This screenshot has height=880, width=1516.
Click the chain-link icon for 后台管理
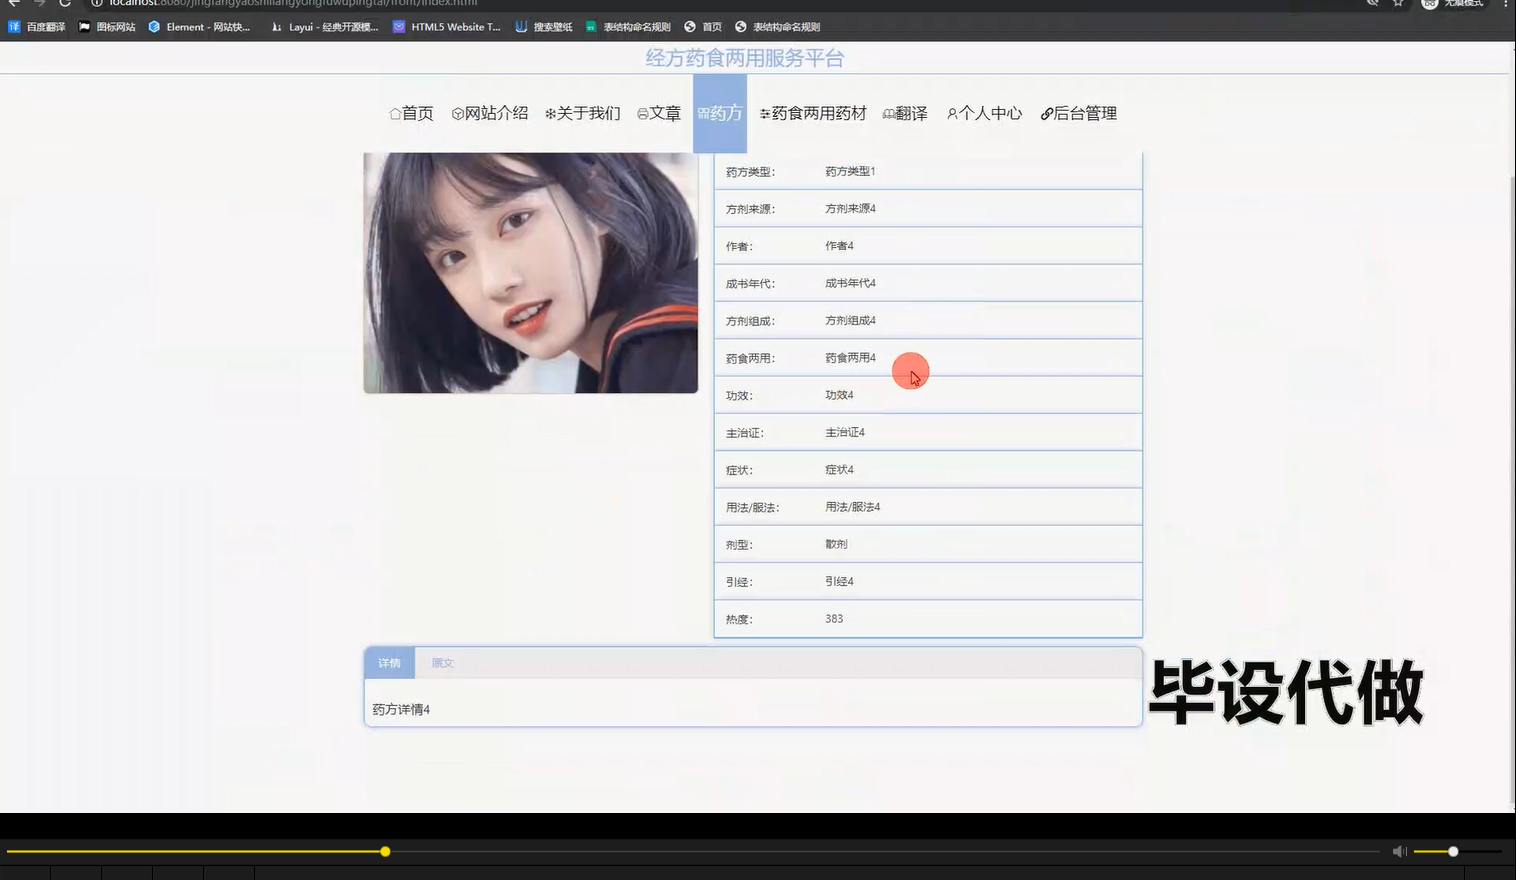tap(1046, 113)
